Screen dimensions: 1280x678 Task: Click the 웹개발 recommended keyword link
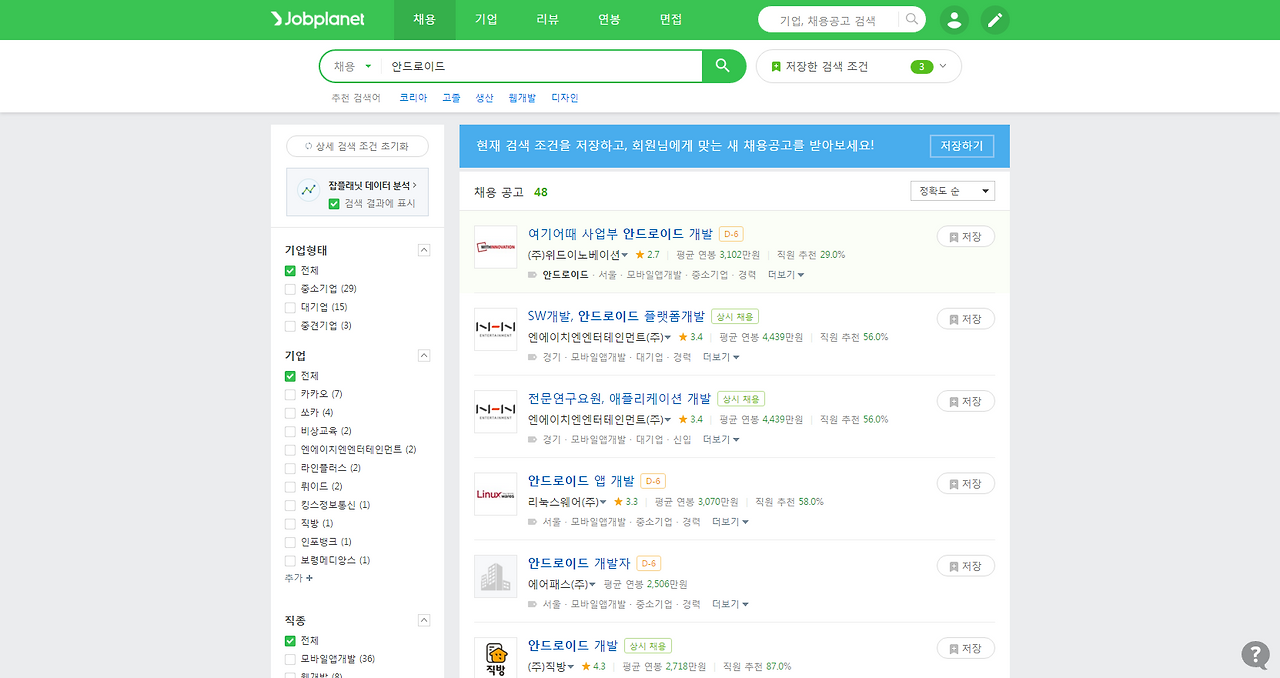(524, 97)
